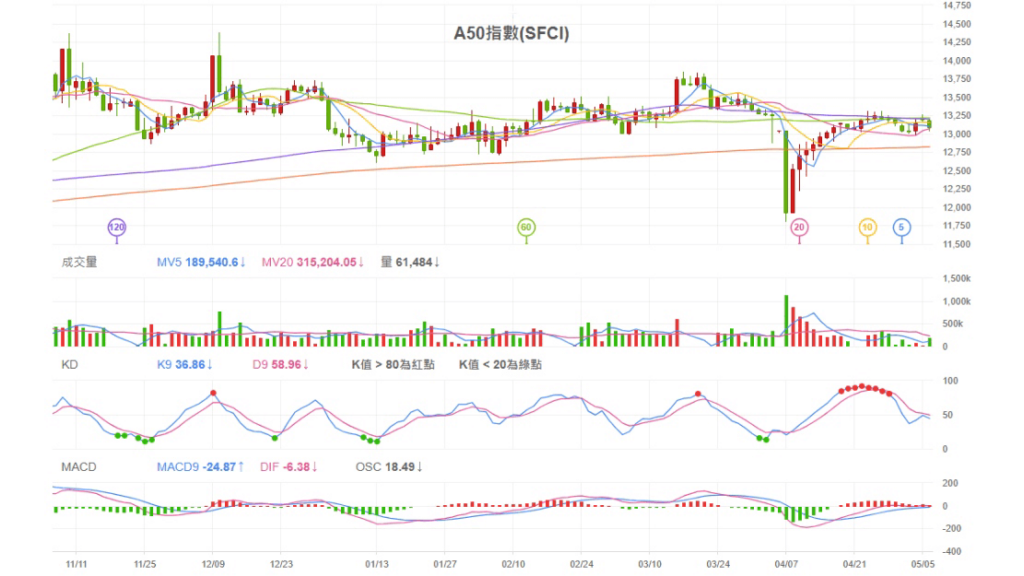Click the MV20 315,204.05 value
The width and height of the screenshot is (1024, 576).
point(313,262)
